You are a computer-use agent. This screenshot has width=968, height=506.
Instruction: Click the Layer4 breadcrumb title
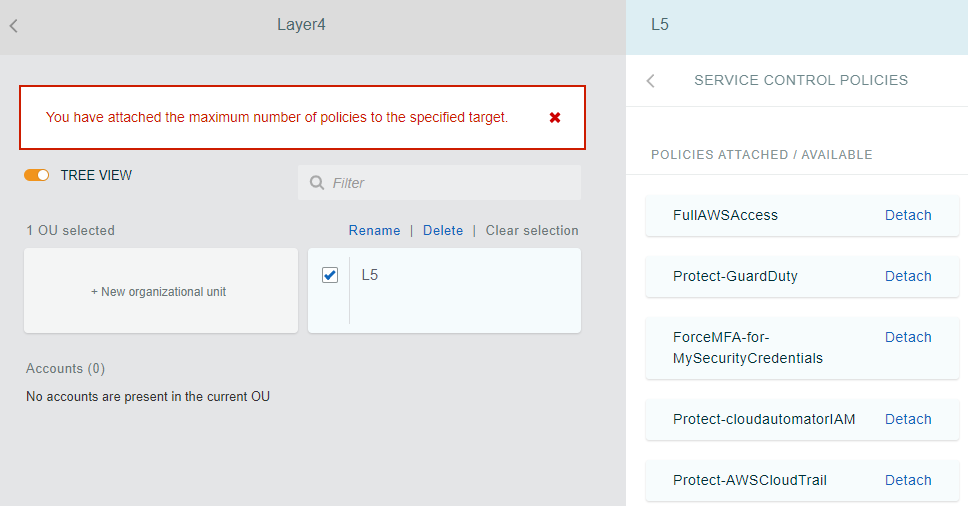point(301,25)
